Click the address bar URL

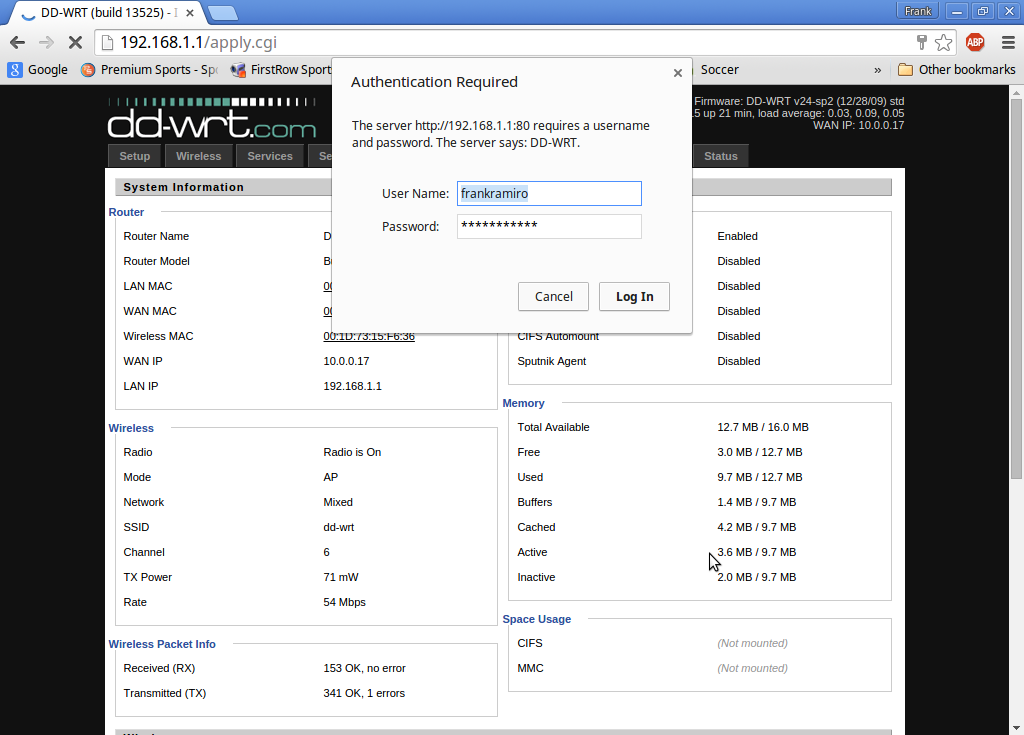[199, 42]
